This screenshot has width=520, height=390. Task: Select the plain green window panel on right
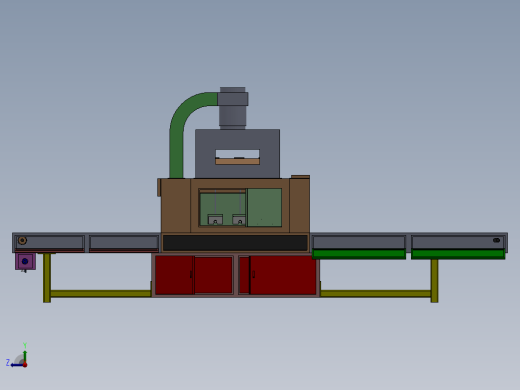(265, 207)
